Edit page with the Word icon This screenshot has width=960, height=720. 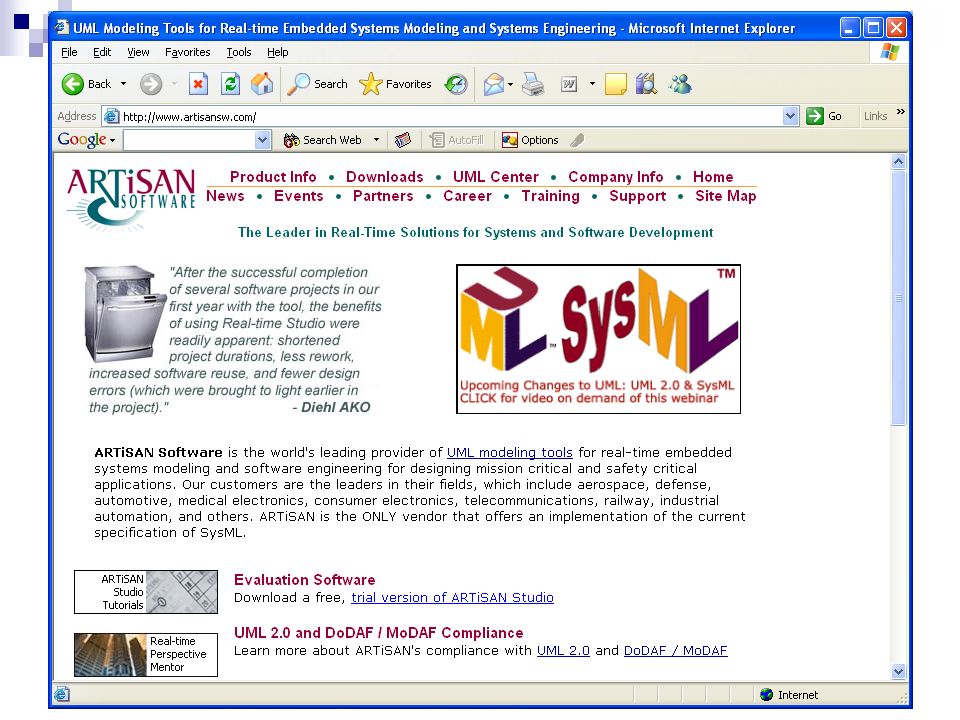[x=569, y=84]
